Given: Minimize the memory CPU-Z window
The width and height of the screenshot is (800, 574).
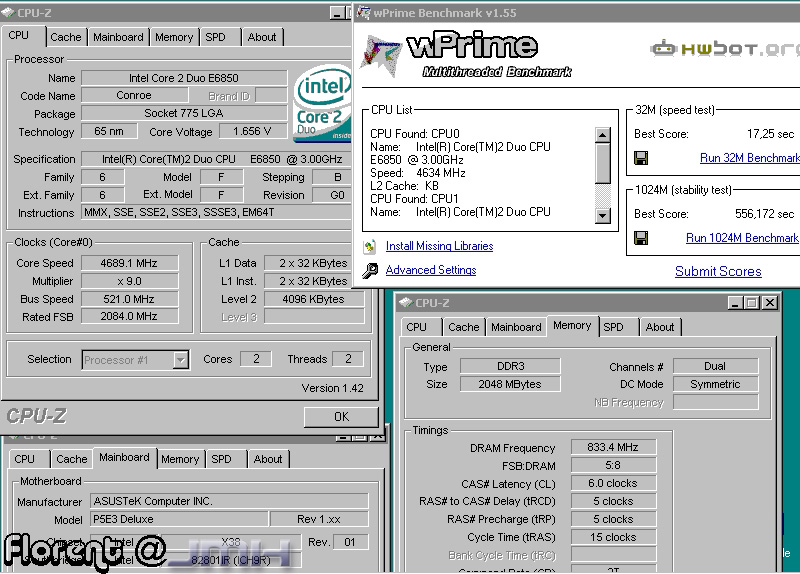Looking at the screenshot, I should pos(735,303).
